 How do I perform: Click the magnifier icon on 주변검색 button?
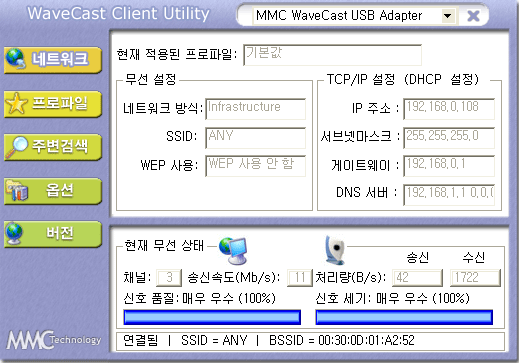coord(16,146)
